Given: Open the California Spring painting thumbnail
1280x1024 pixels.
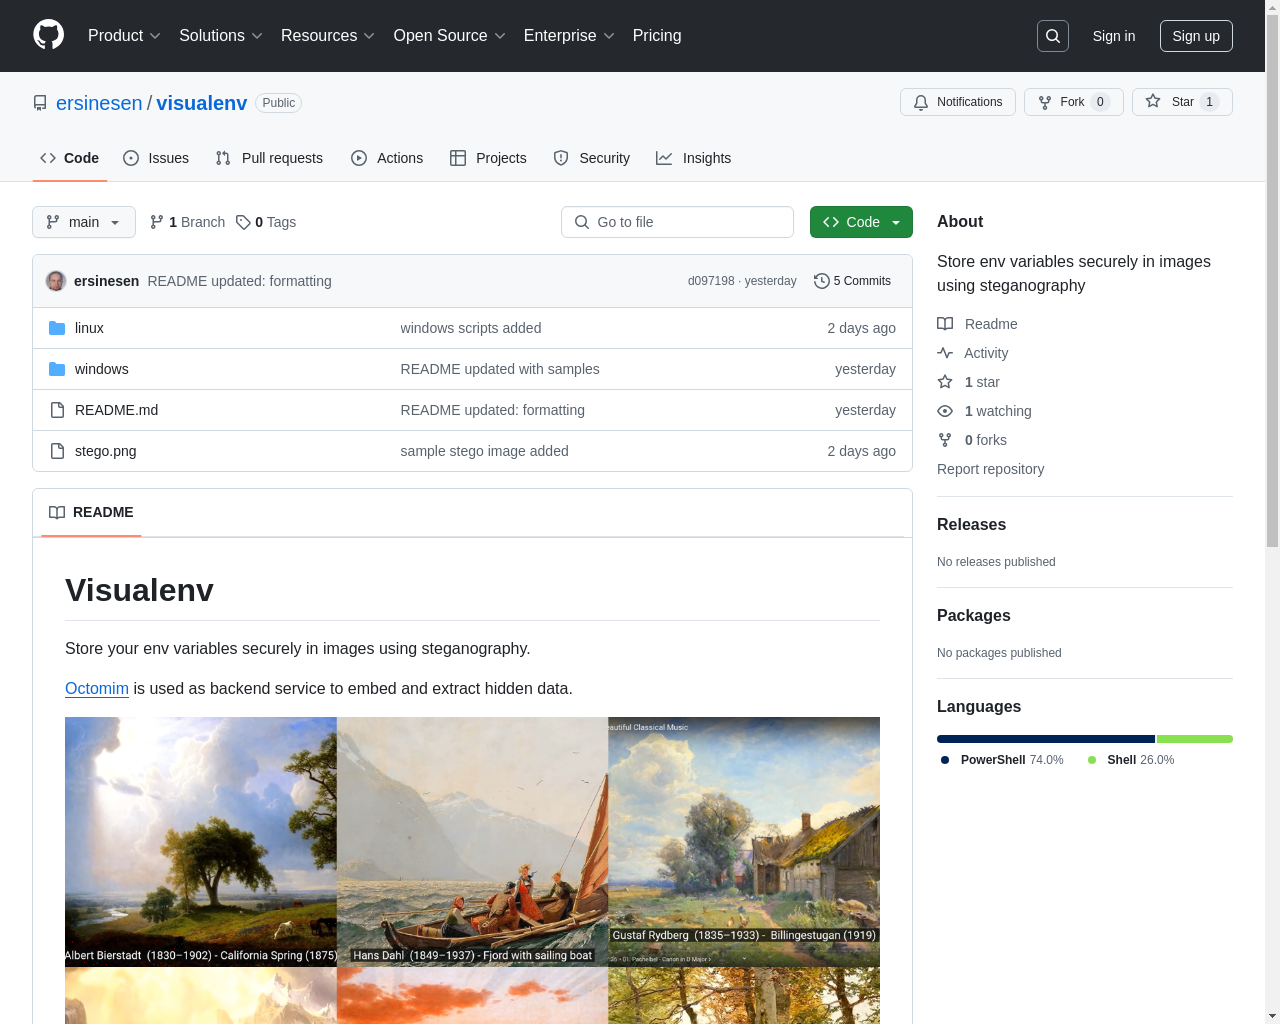Looking at the screenshot, I should 201,841.
